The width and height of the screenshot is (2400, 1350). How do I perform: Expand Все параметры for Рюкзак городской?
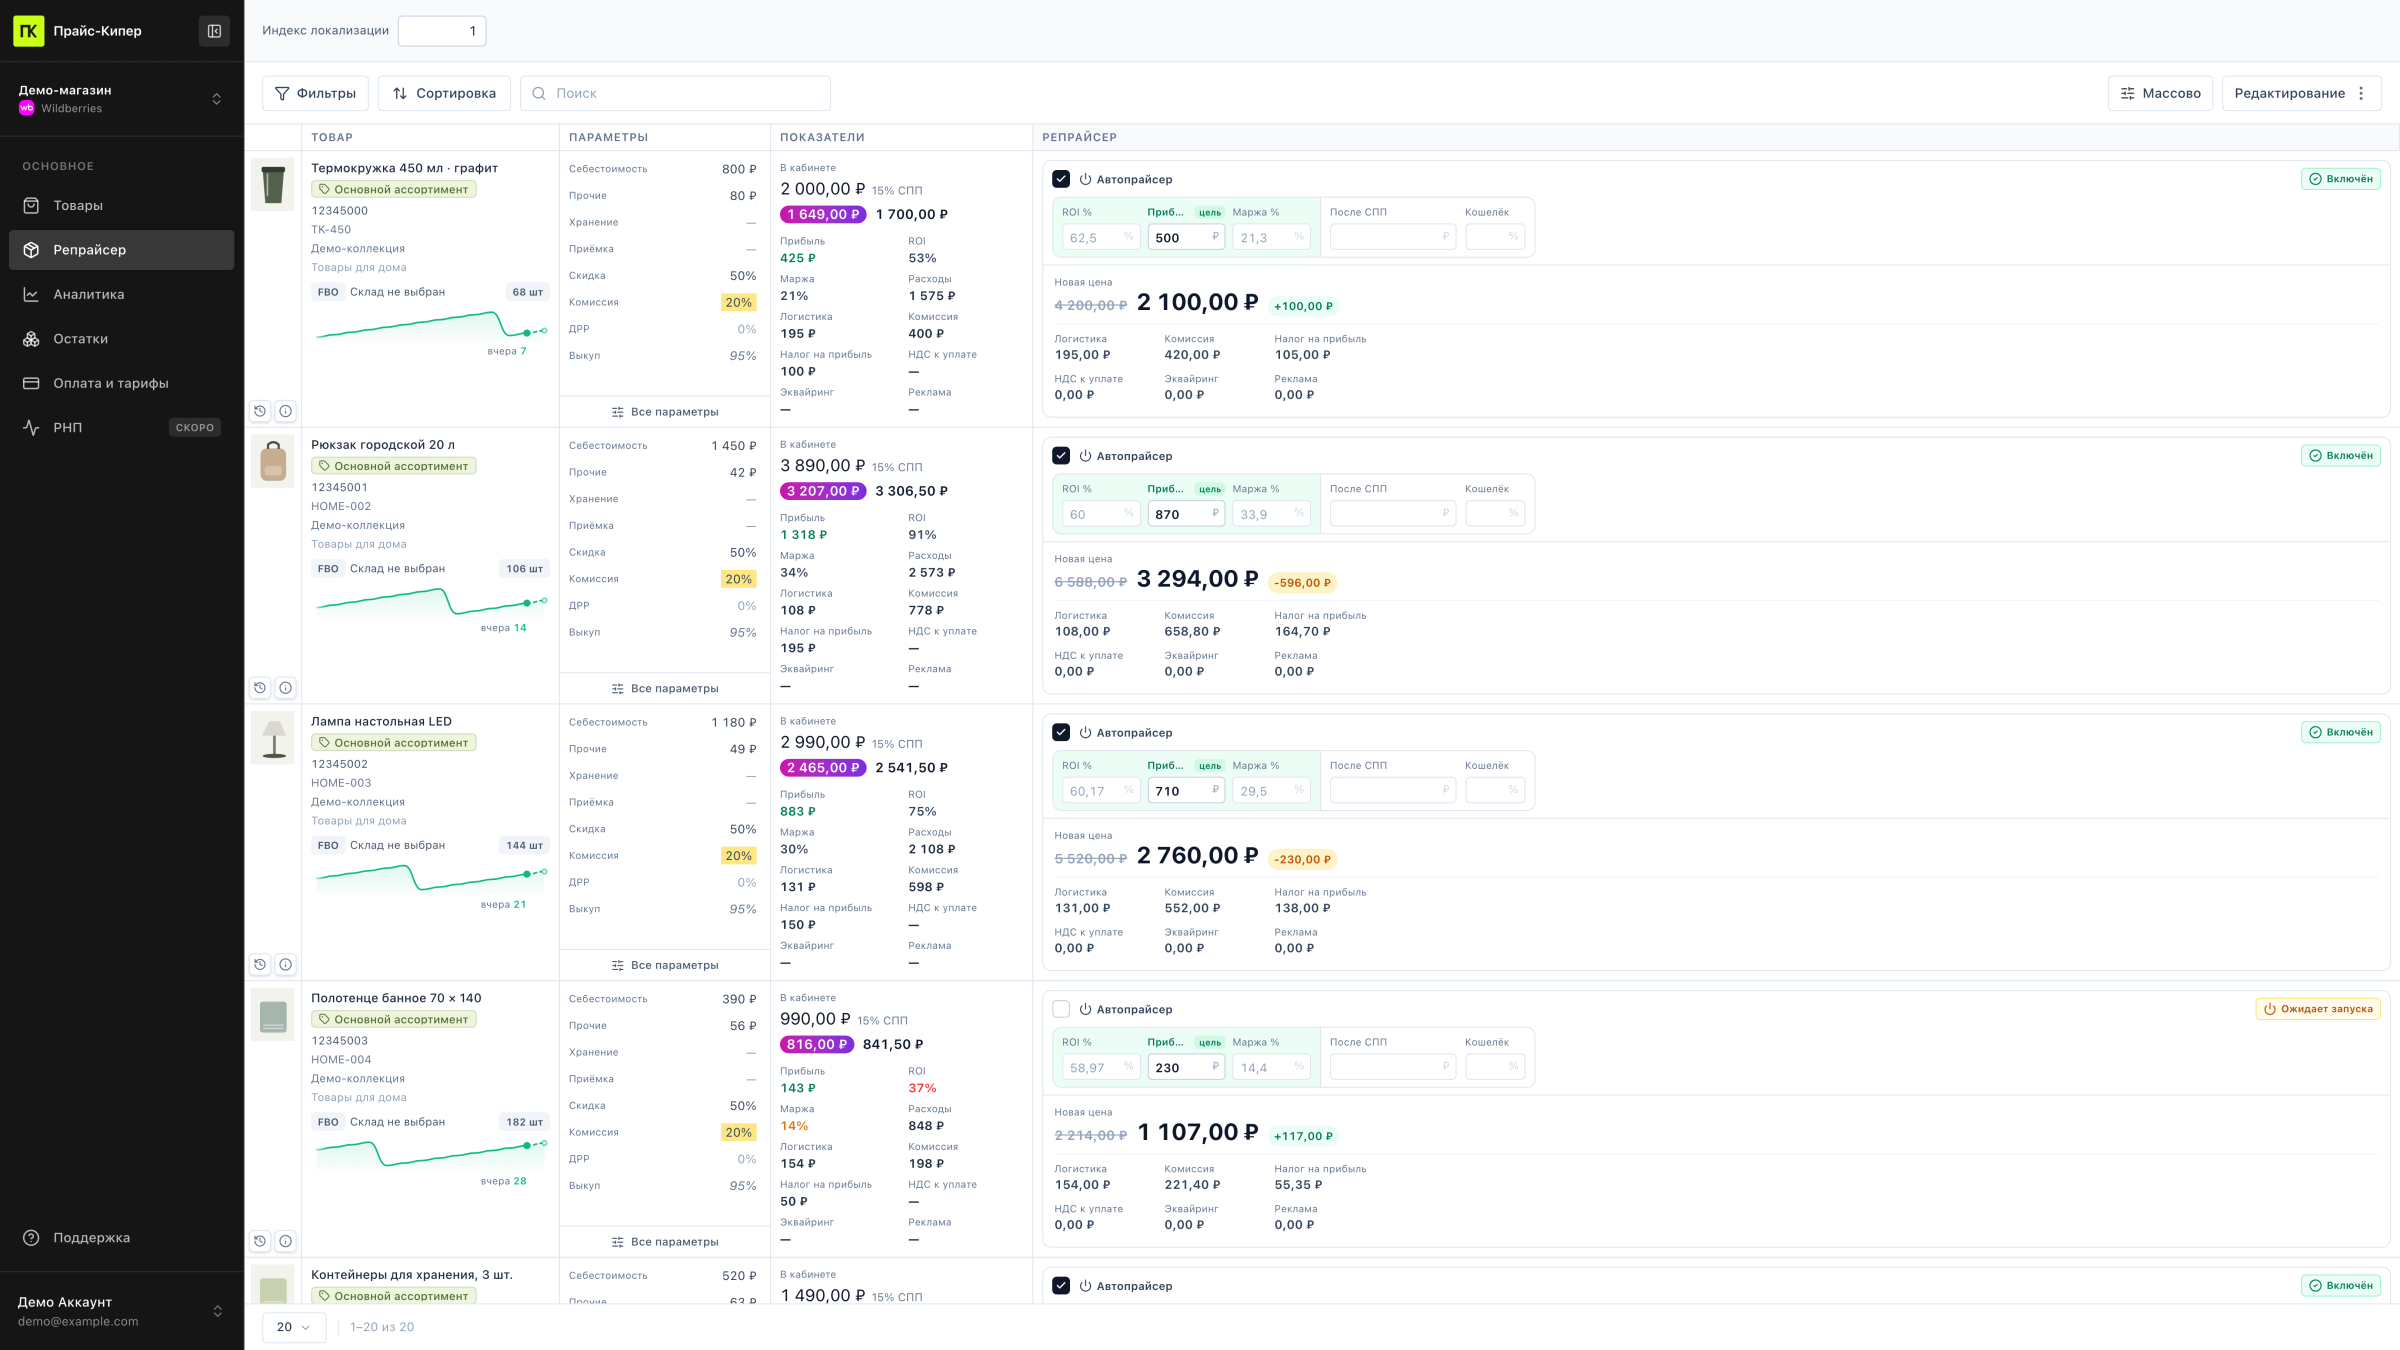[665, 689]
